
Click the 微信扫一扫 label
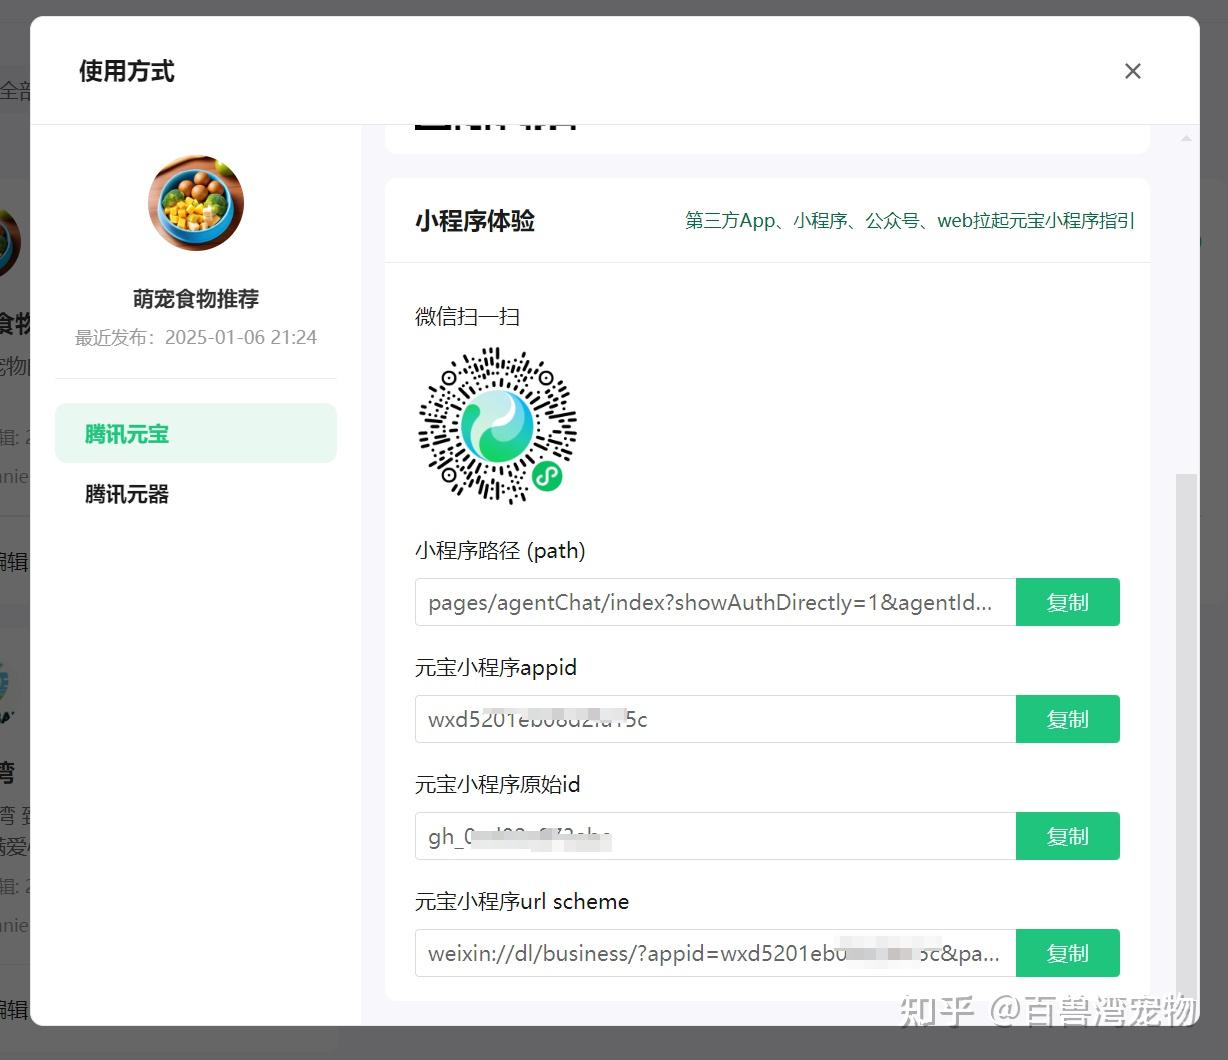pyautogui.click(x=467, y=317)
